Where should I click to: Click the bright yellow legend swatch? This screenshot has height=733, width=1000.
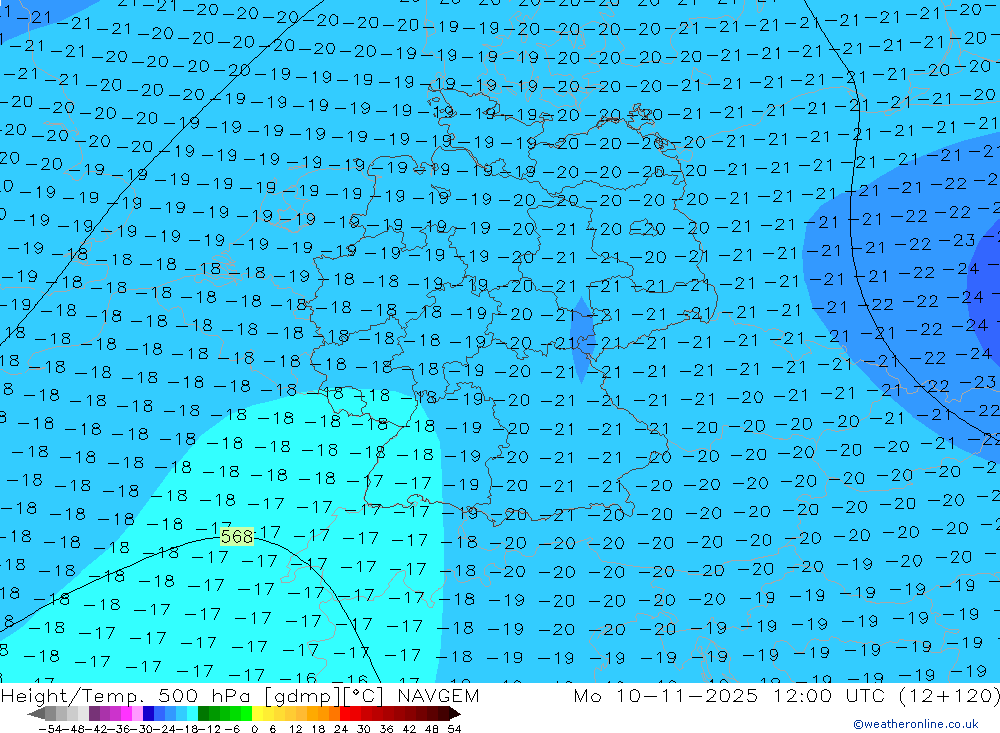258,713
